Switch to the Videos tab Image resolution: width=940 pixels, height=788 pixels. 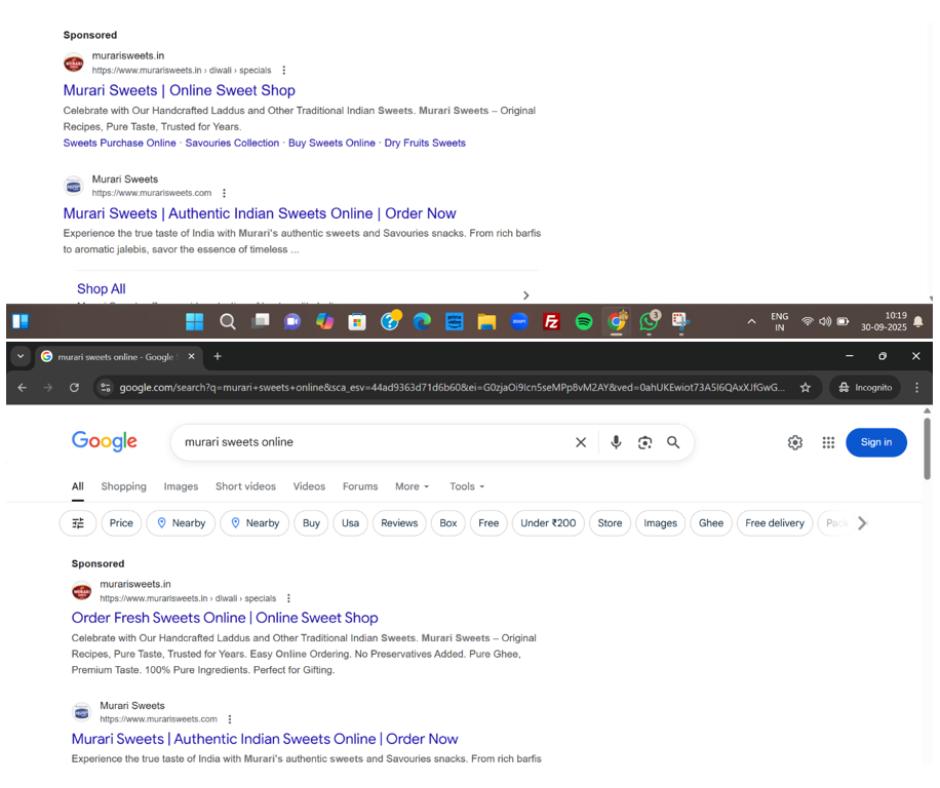coord(309,486)
